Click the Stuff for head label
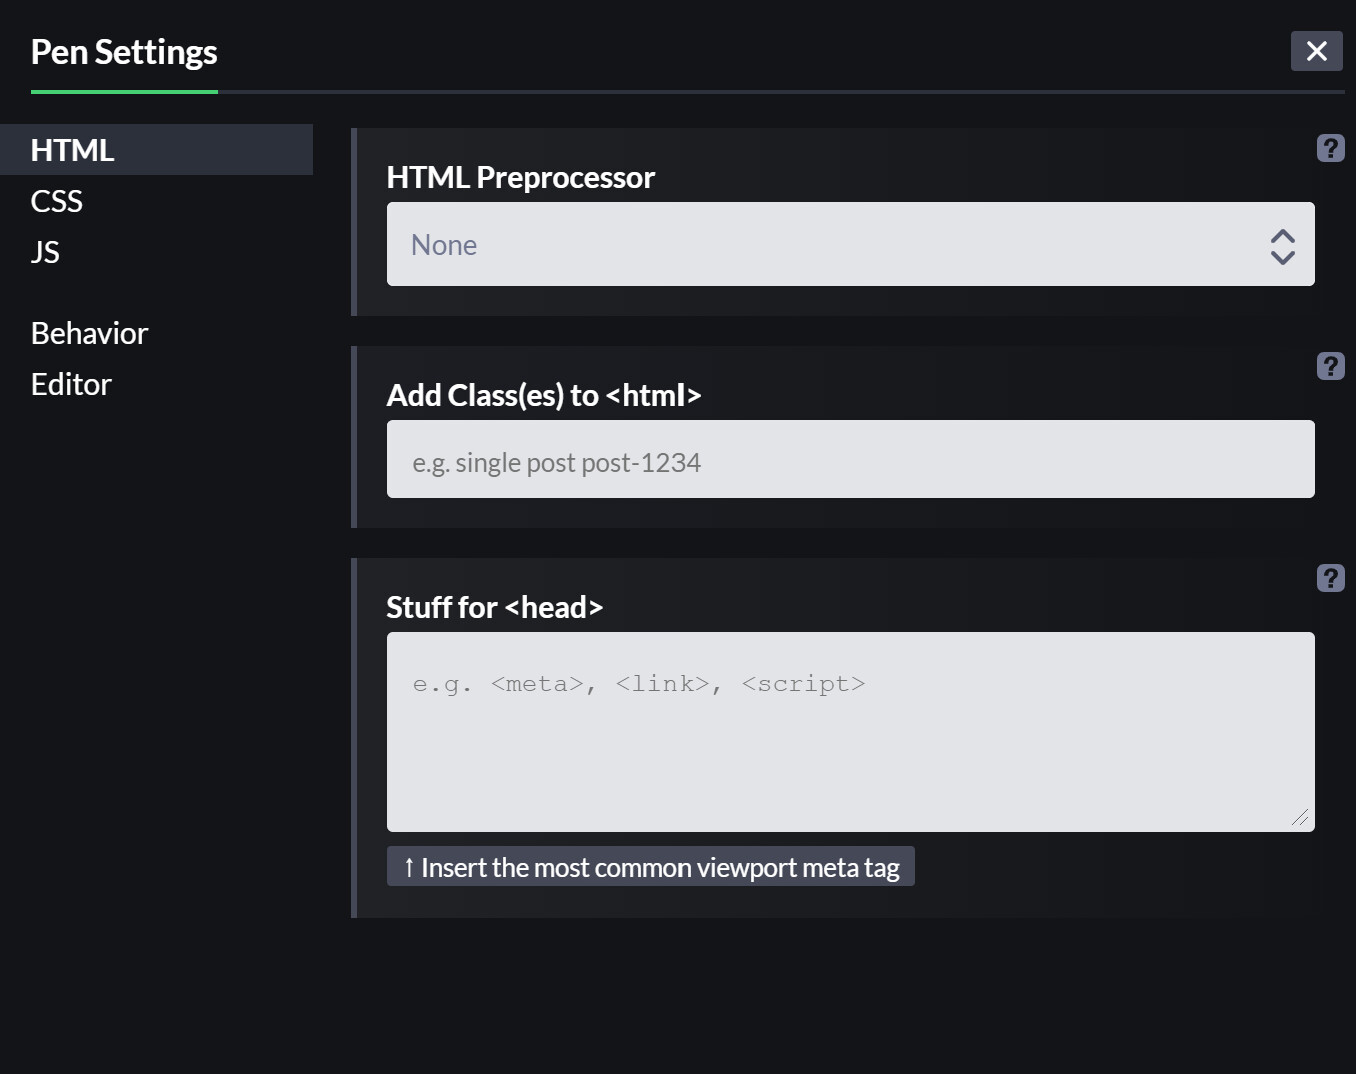Image resolution: width=1356 pixels, height=1074 pixels. pos(494,607)
